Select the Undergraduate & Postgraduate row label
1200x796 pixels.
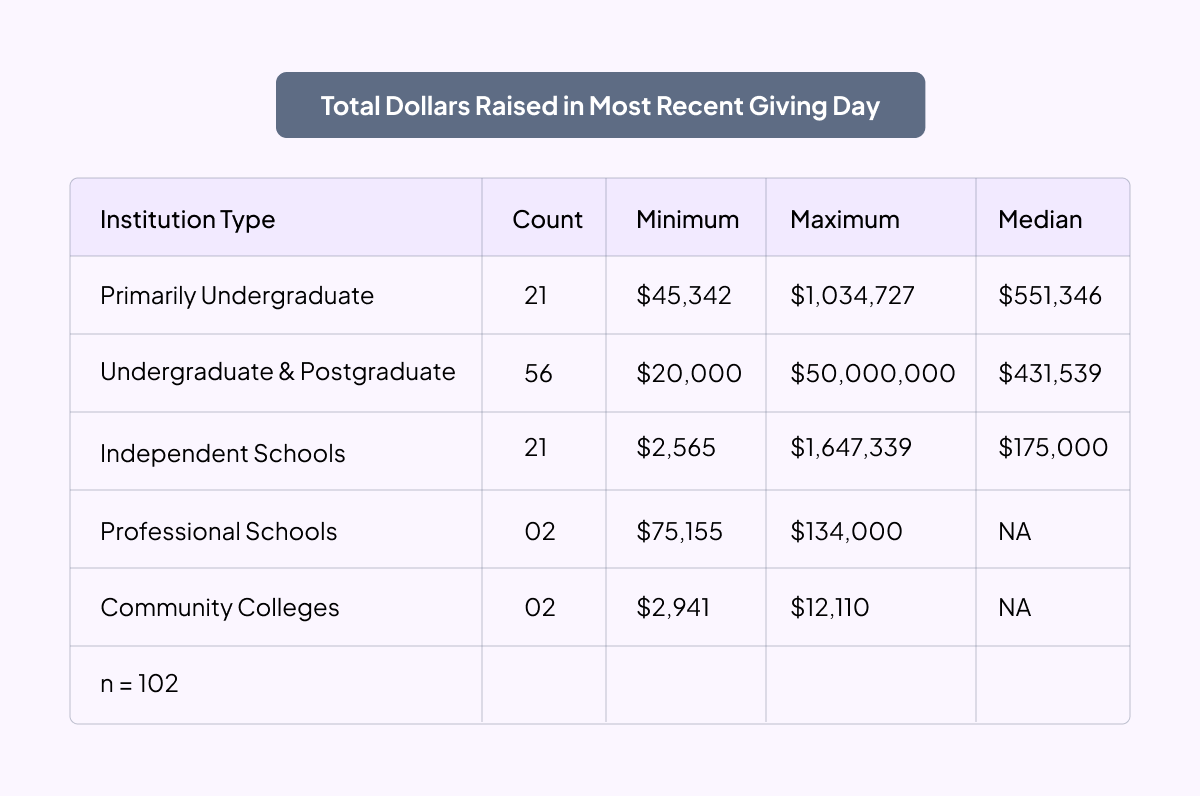pyautogui.click(x=277, y=373)
